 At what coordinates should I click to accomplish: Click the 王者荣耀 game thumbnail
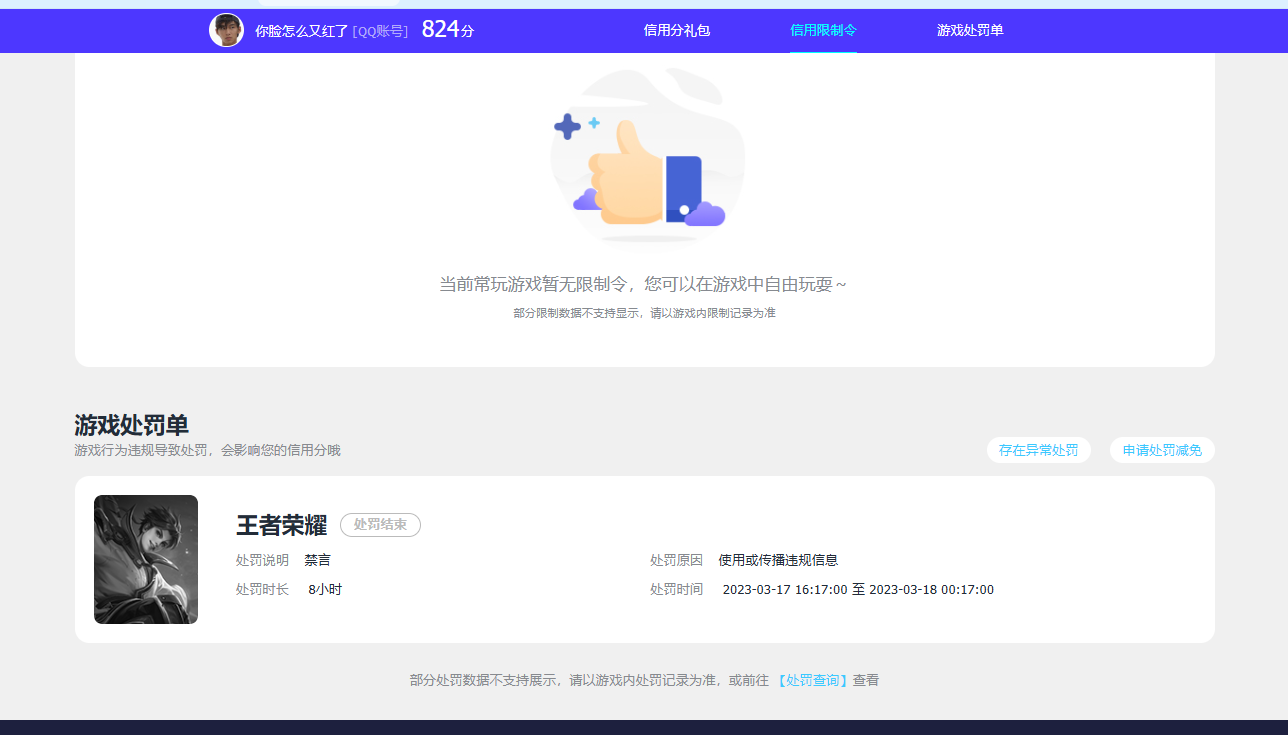146,559
